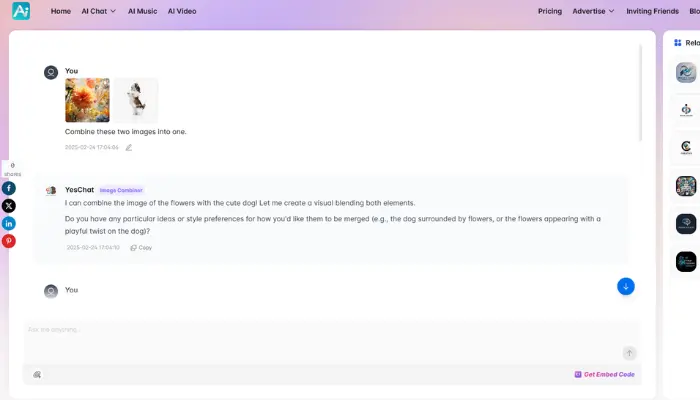Expand the Advertise dropdown menu

click(x=593, y=11)
